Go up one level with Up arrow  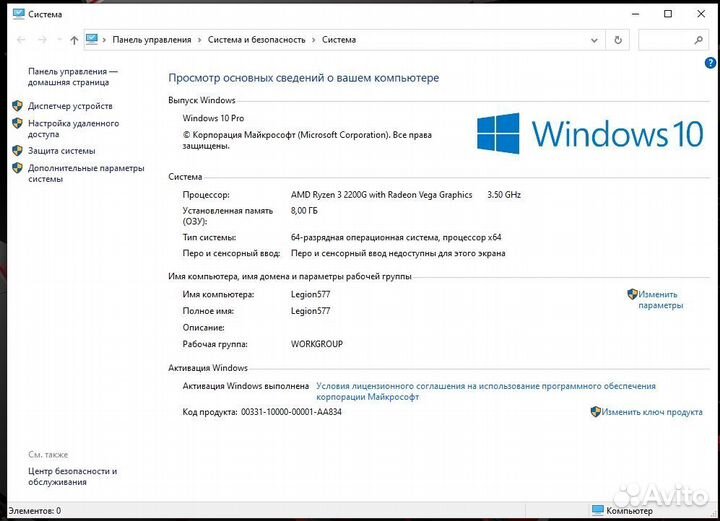point(74,40)
